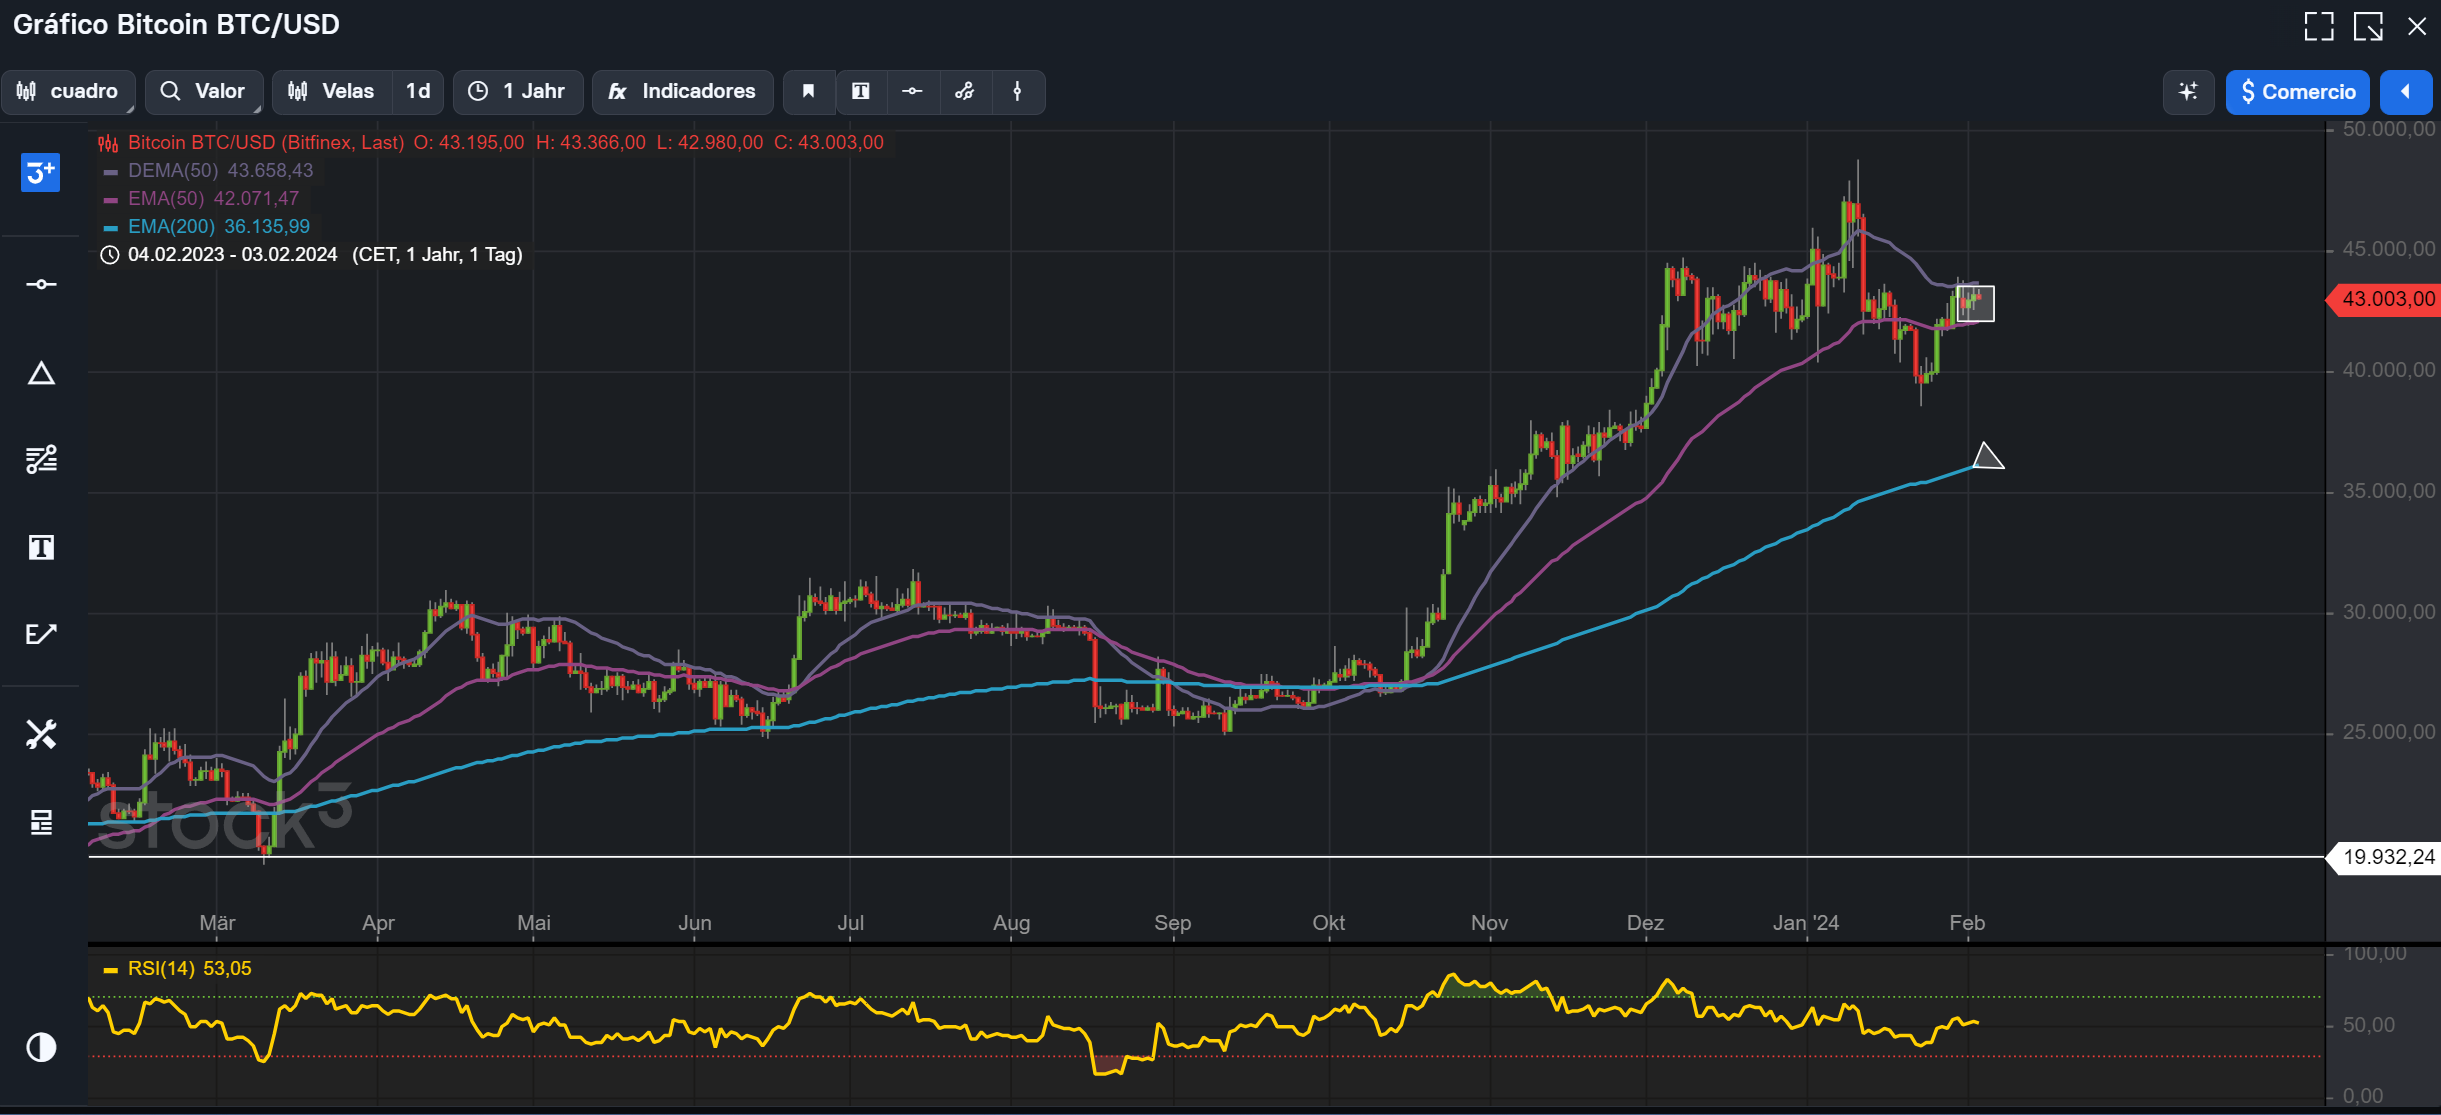Image resolution: width=2441 pixels, height=1115 pixels.
Task: Collapse side panel with blue arrow button
Action: (2405, 92)
